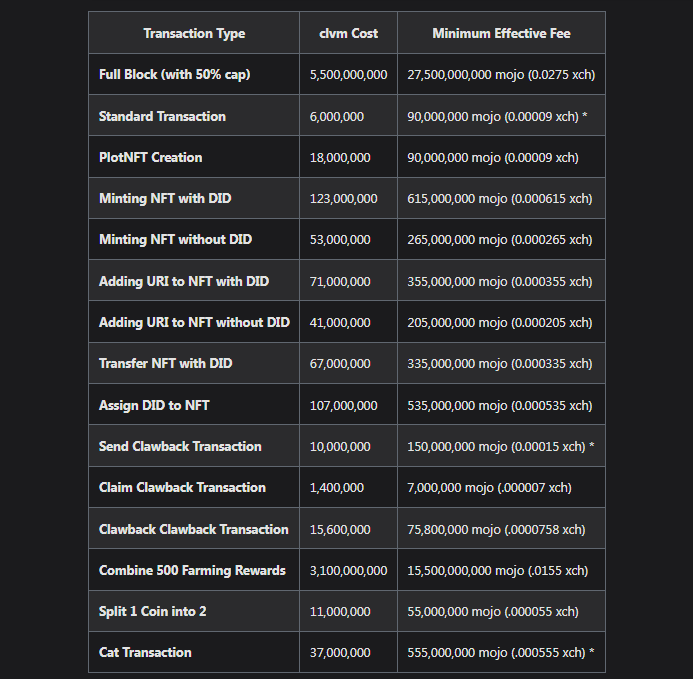The height and width of the screenshot is (679, 693).
Task: Select the Send Clawback Transaction label
Action: pyautogui.click(x=180, y=446)
